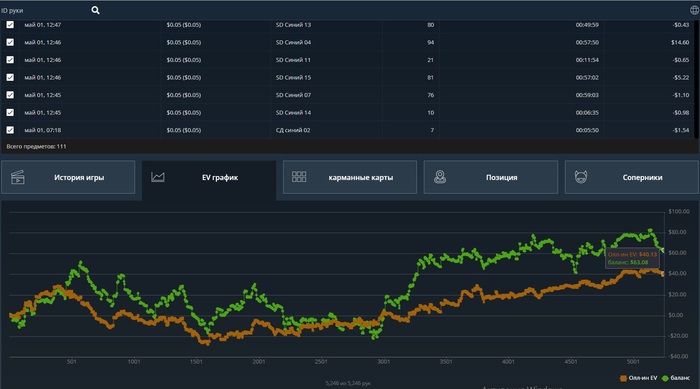Click the ID руки search field

coord(45,10)
